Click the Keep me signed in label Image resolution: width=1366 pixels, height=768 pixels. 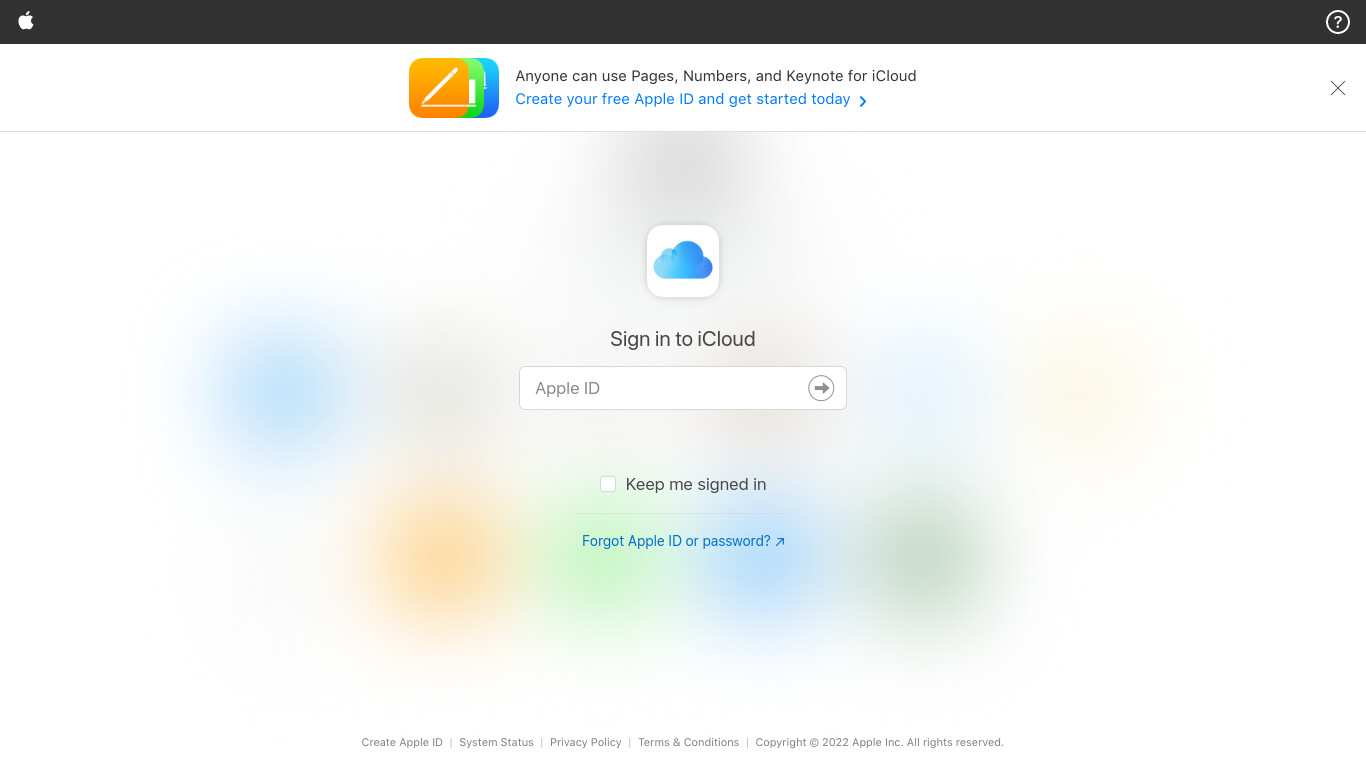tap(696, 484)
